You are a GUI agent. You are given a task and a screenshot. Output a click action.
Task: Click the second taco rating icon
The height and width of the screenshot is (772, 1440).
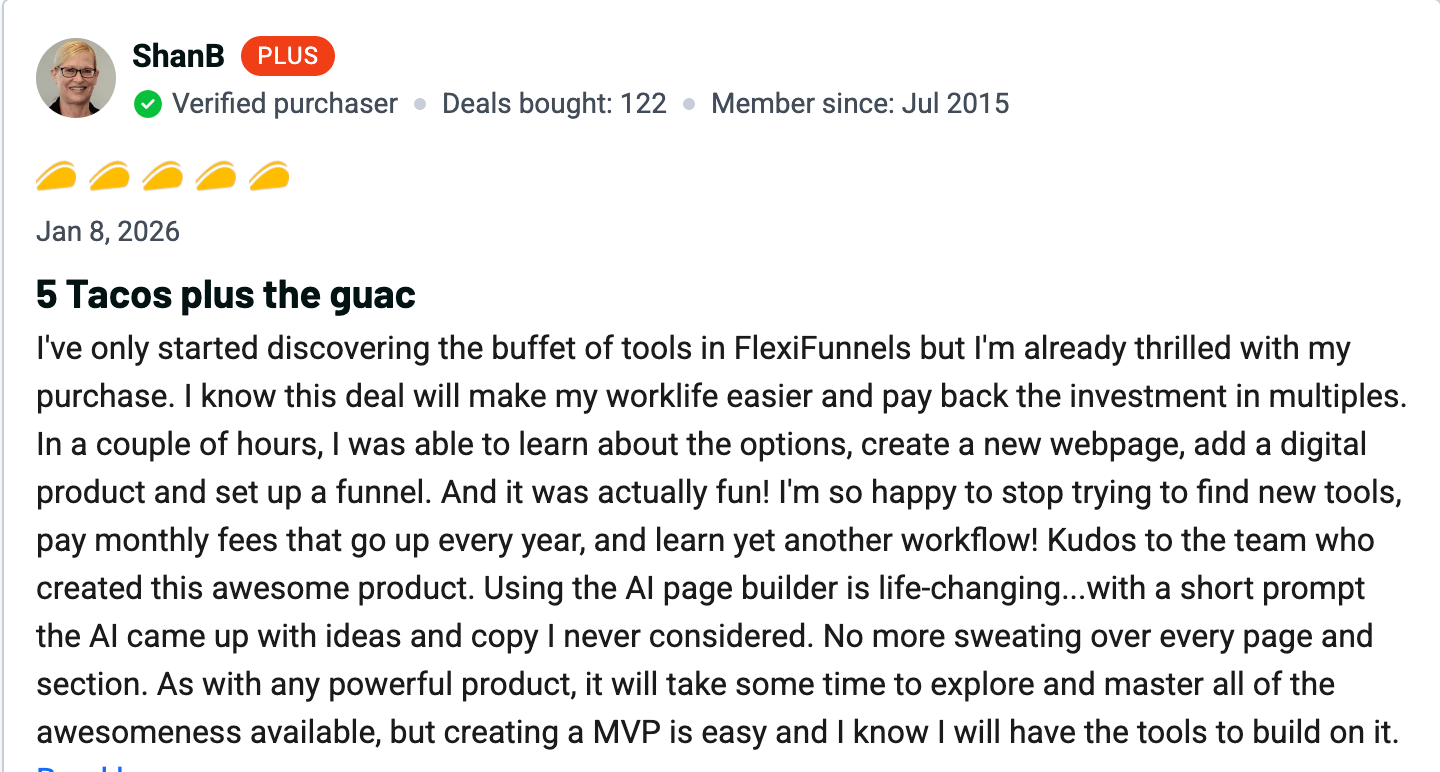tap(109, 177)
